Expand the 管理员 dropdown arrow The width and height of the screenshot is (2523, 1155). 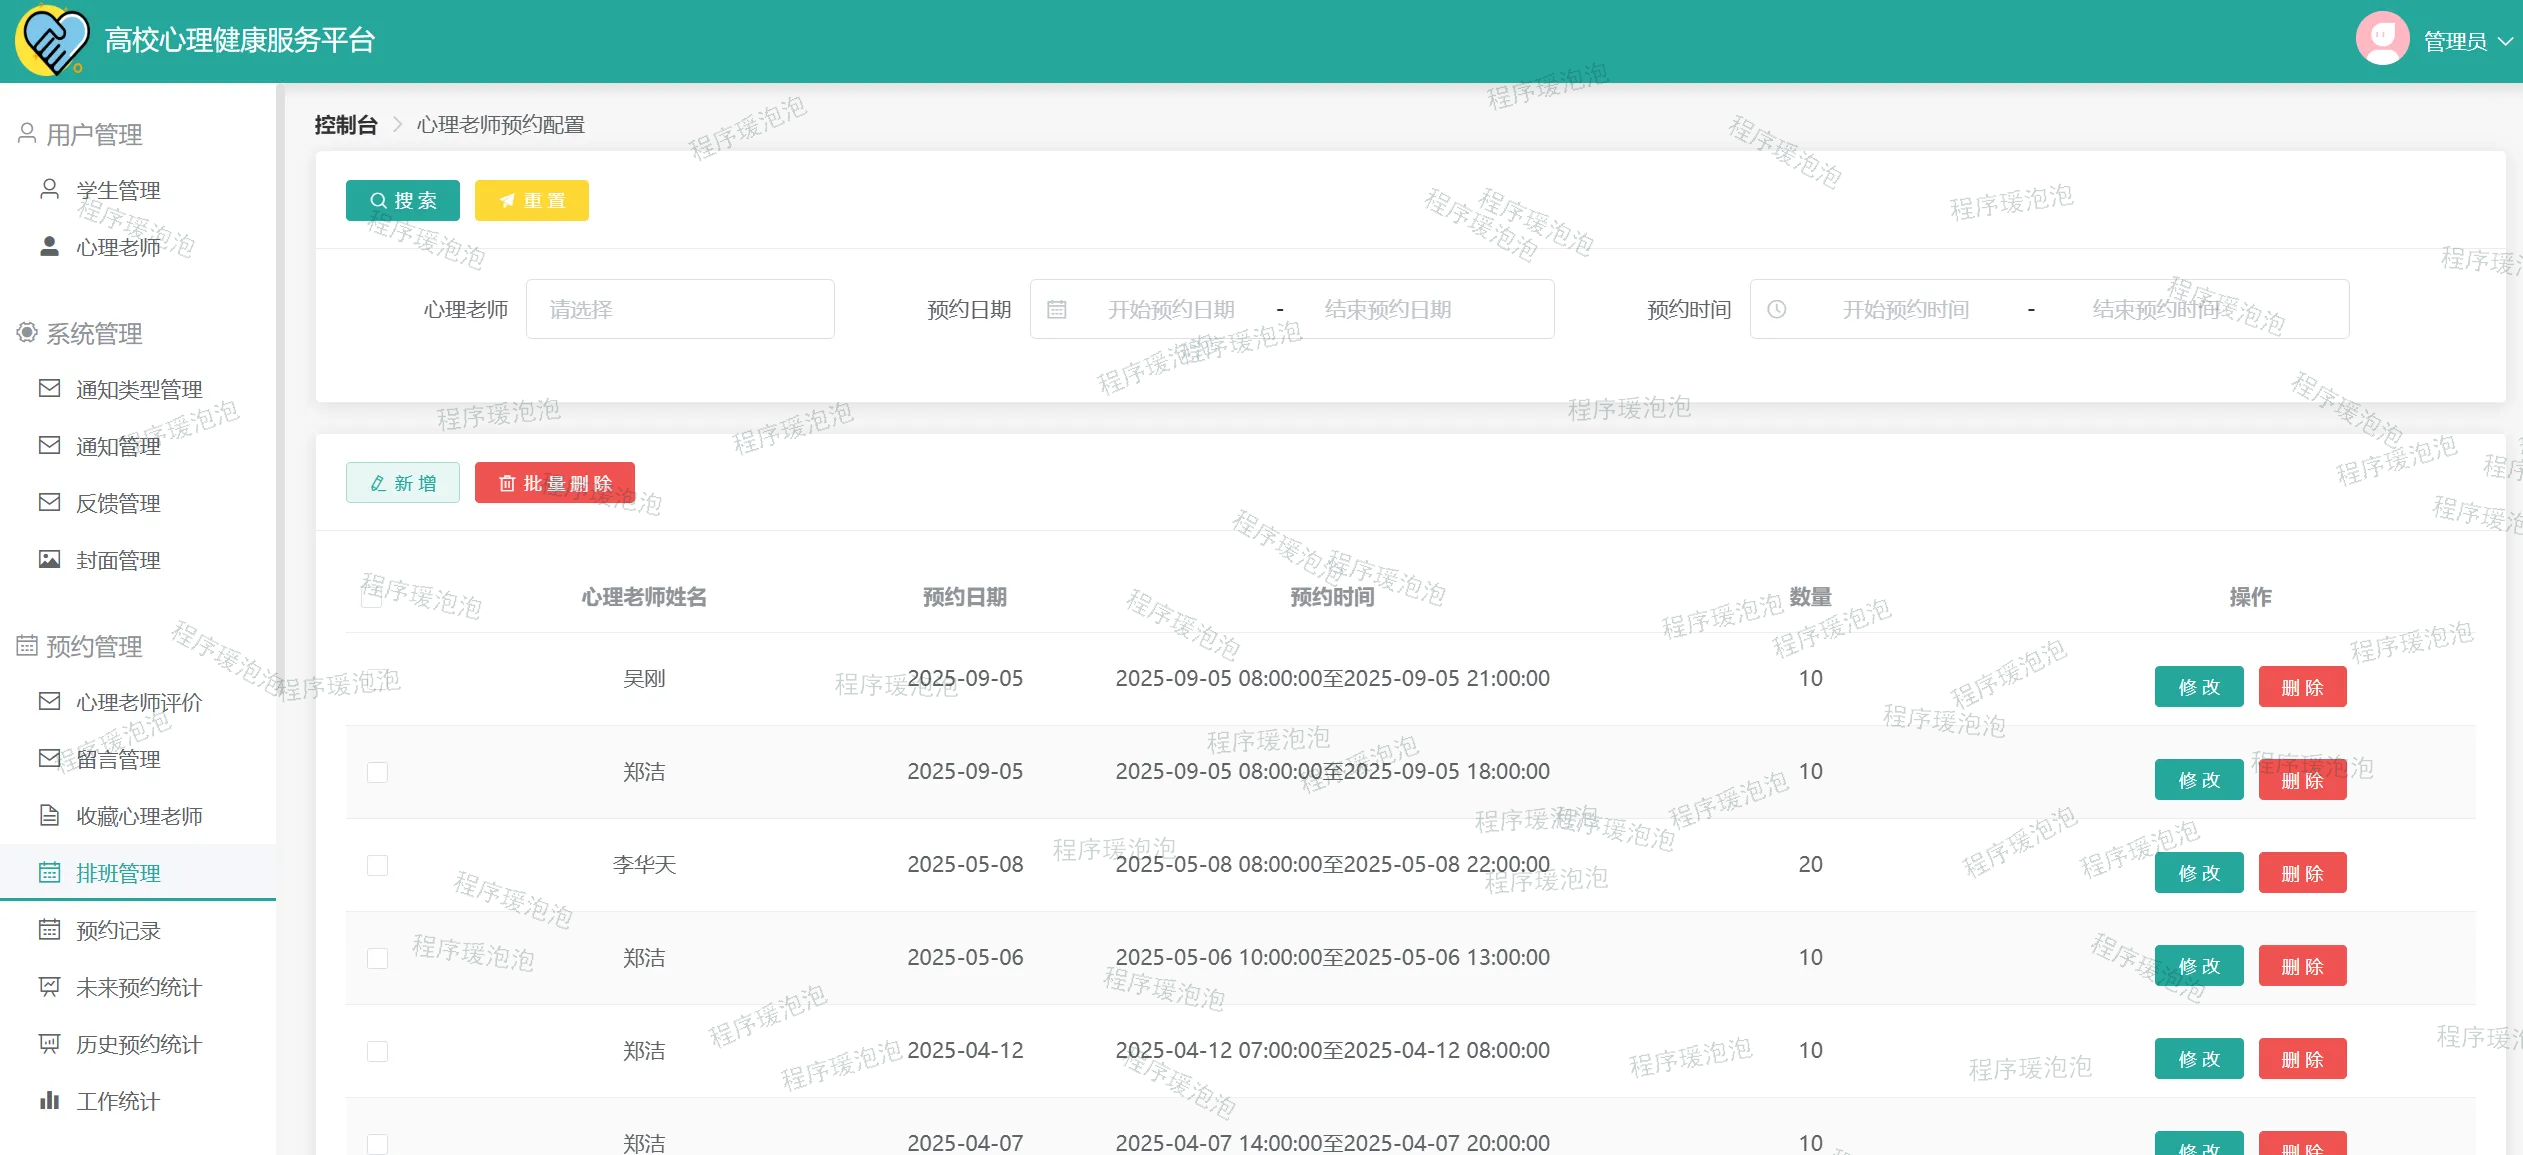(x=2505, y=42)
